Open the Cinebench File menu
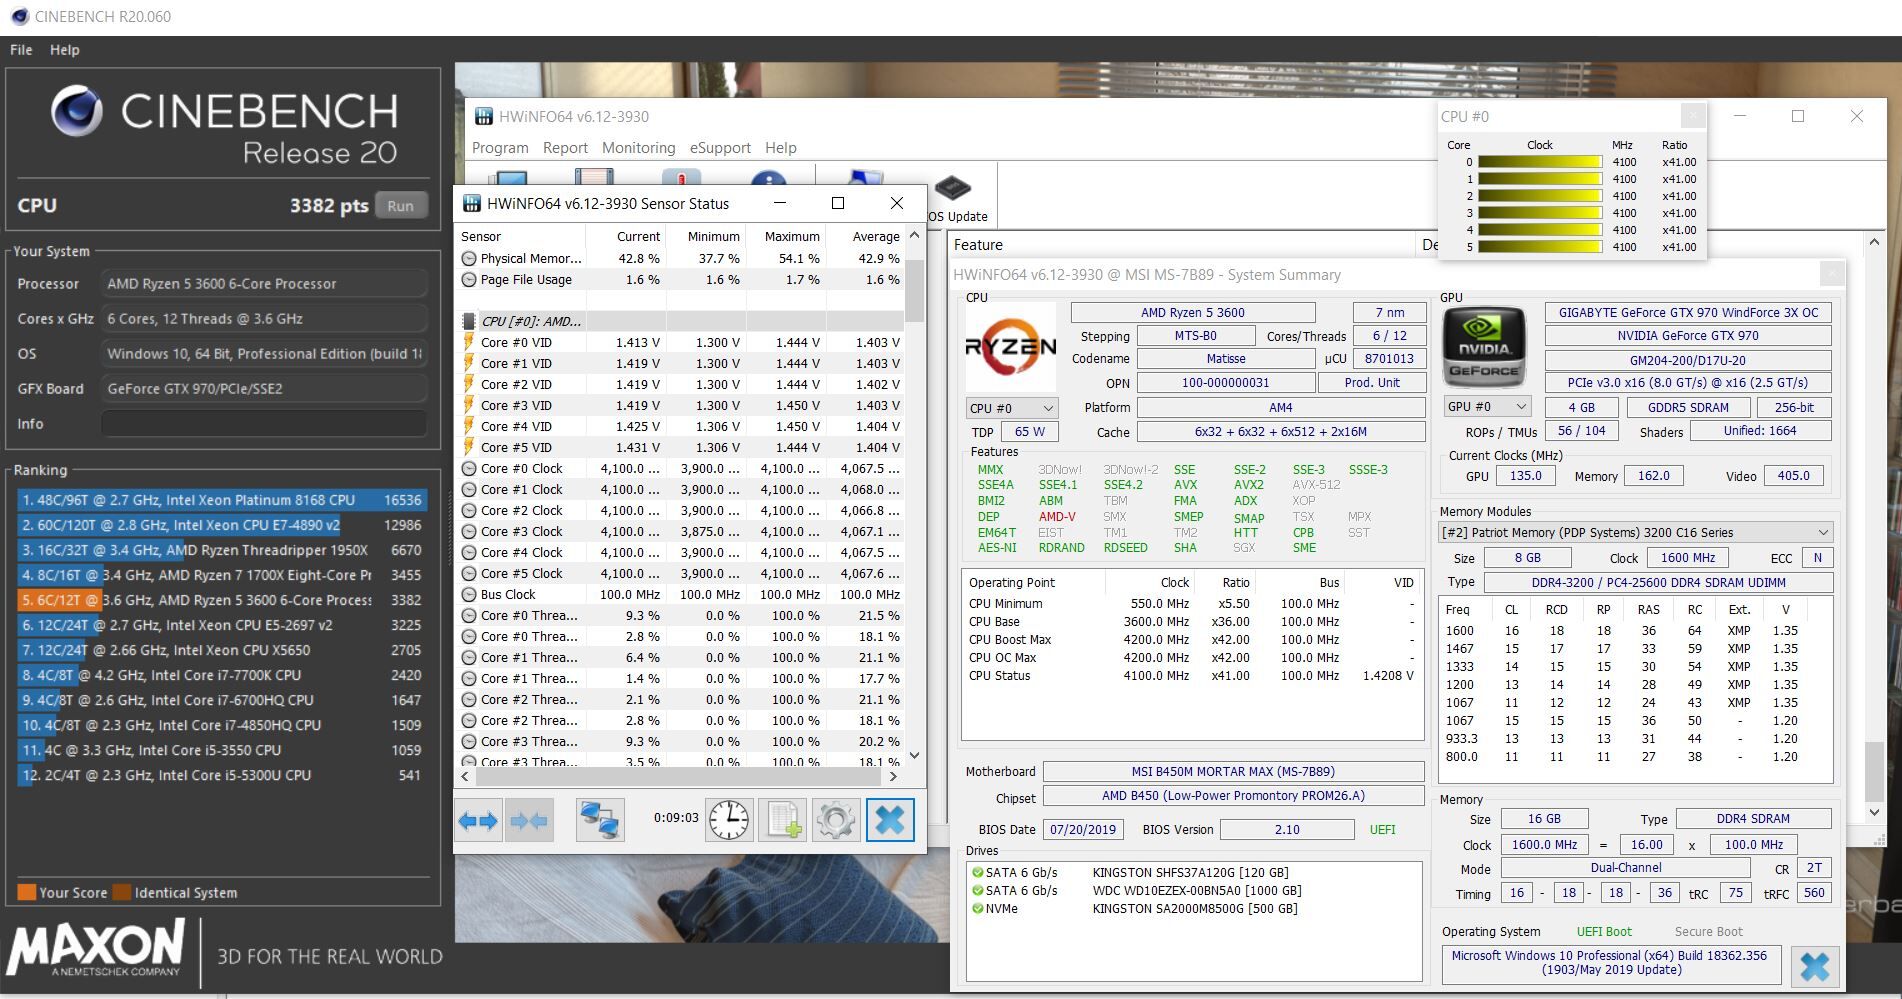This screenshot has width=1902, height=999. click(21, 50)
